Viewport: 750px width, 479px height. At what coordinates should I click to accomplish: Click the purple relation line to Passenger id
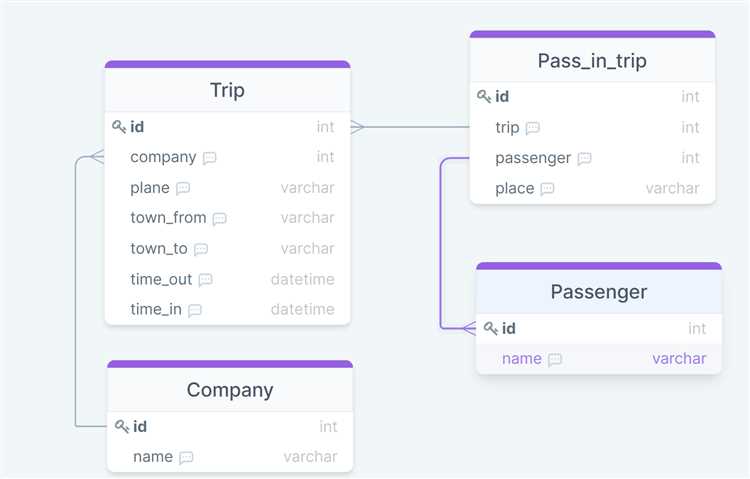(441, 244)
